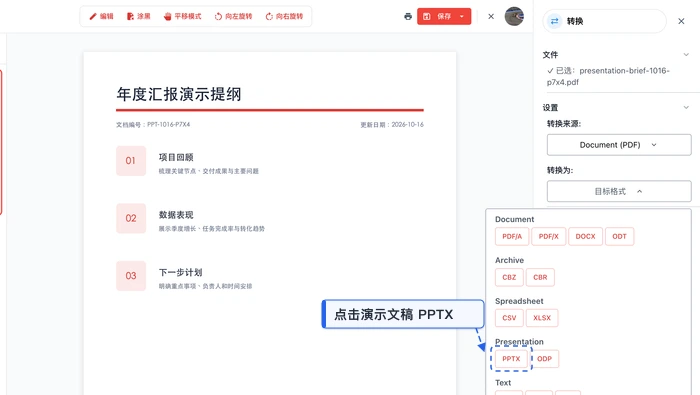Click the update date 2026-10-16

tap(407, 125)
